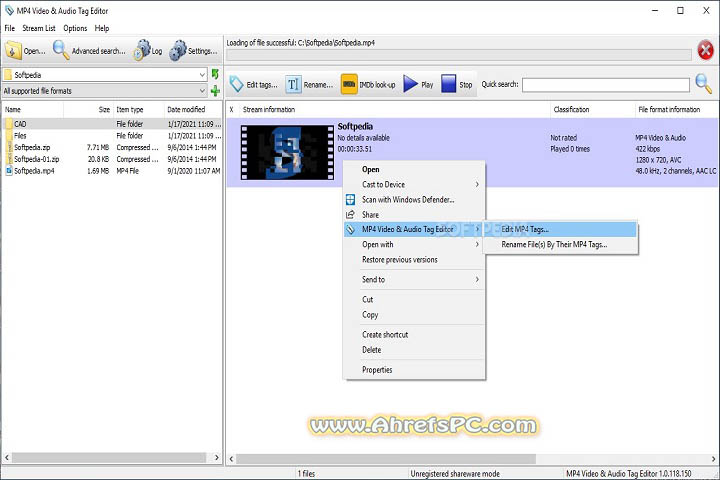Screen dimensions: 720x480
Task: Expand the Softpedia folder dropdown
Action: pos(202,74)
